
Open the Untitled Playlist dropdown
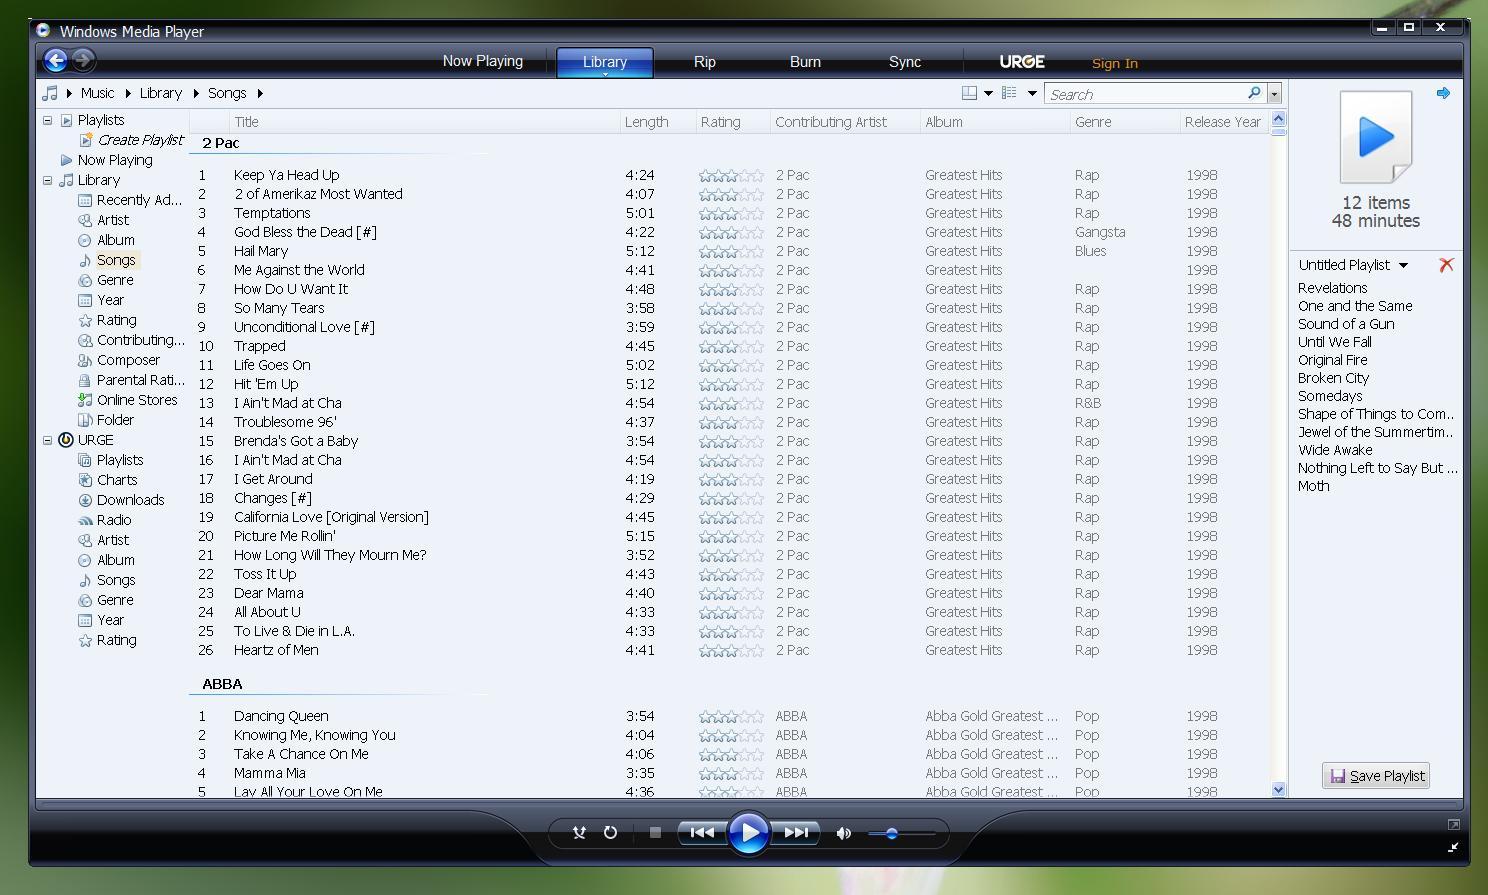1403,265
